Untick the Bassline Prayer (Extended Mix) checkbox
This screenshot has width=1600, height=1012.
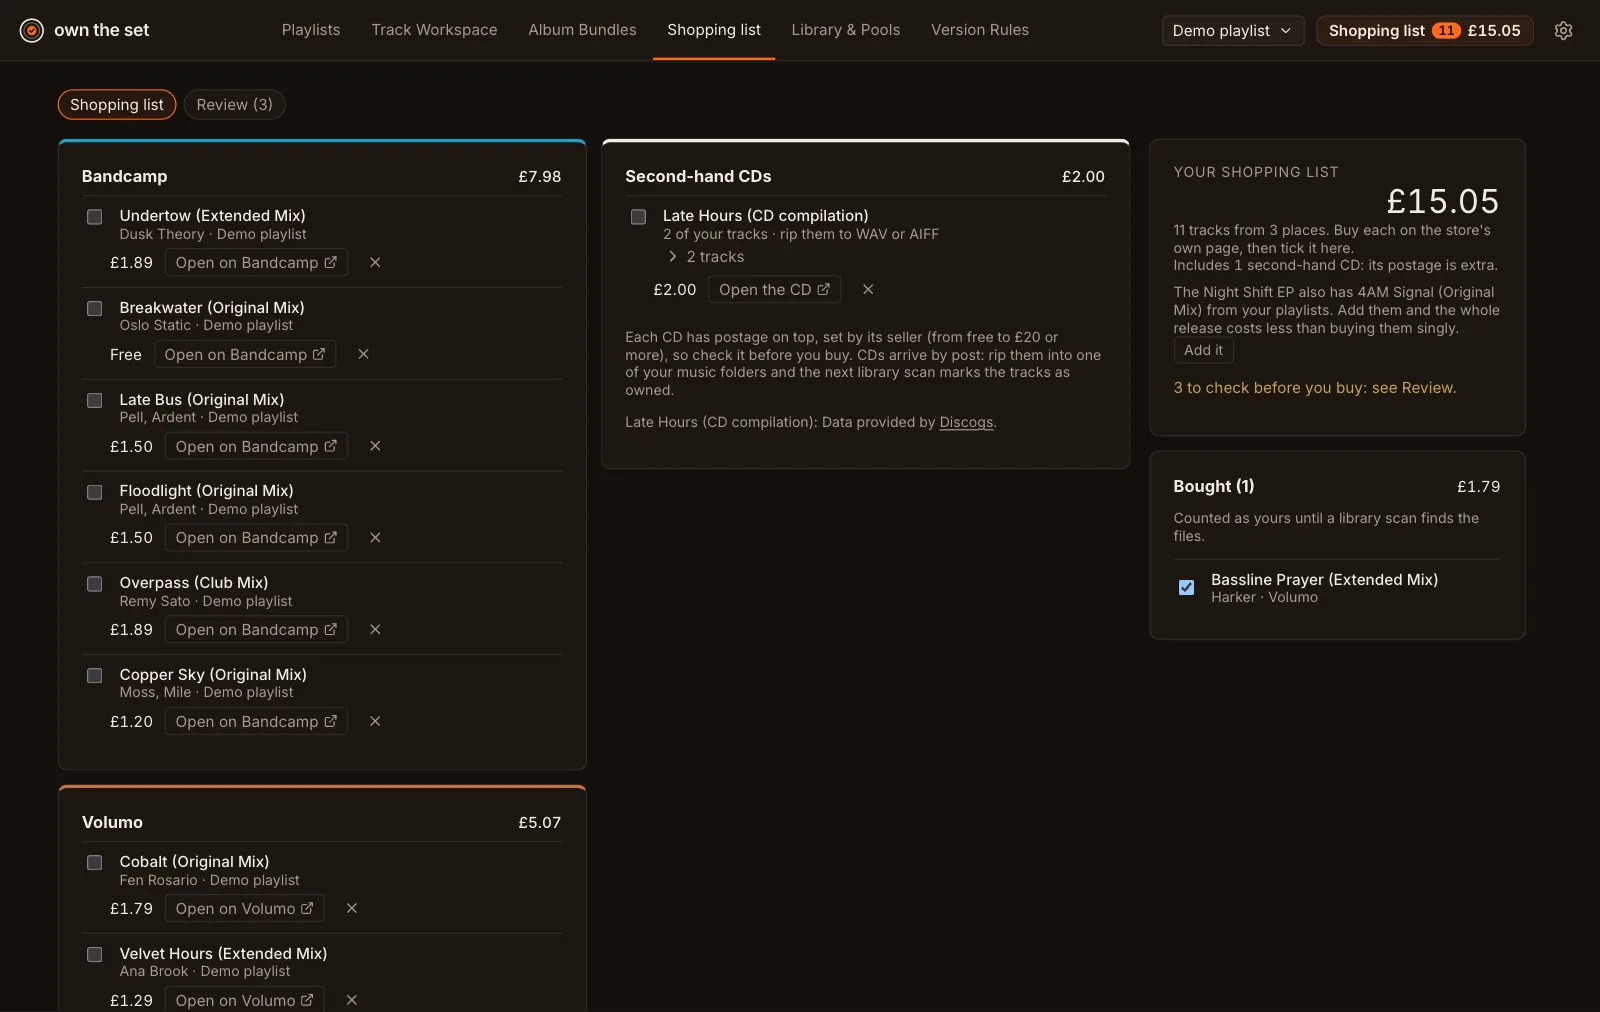pos(1186,588)
